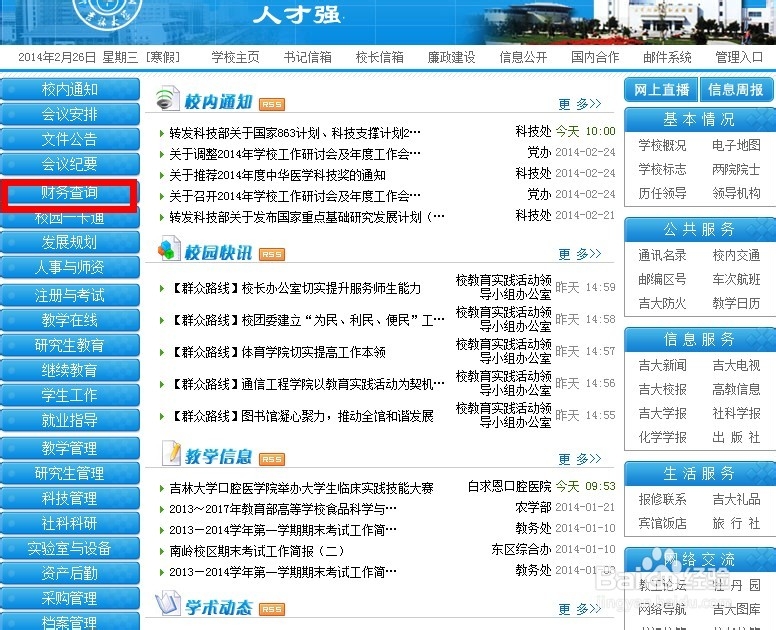Open 研究生教育 sidebar button
The height and width of the screenshot is (630, 776).
point(70,345)
